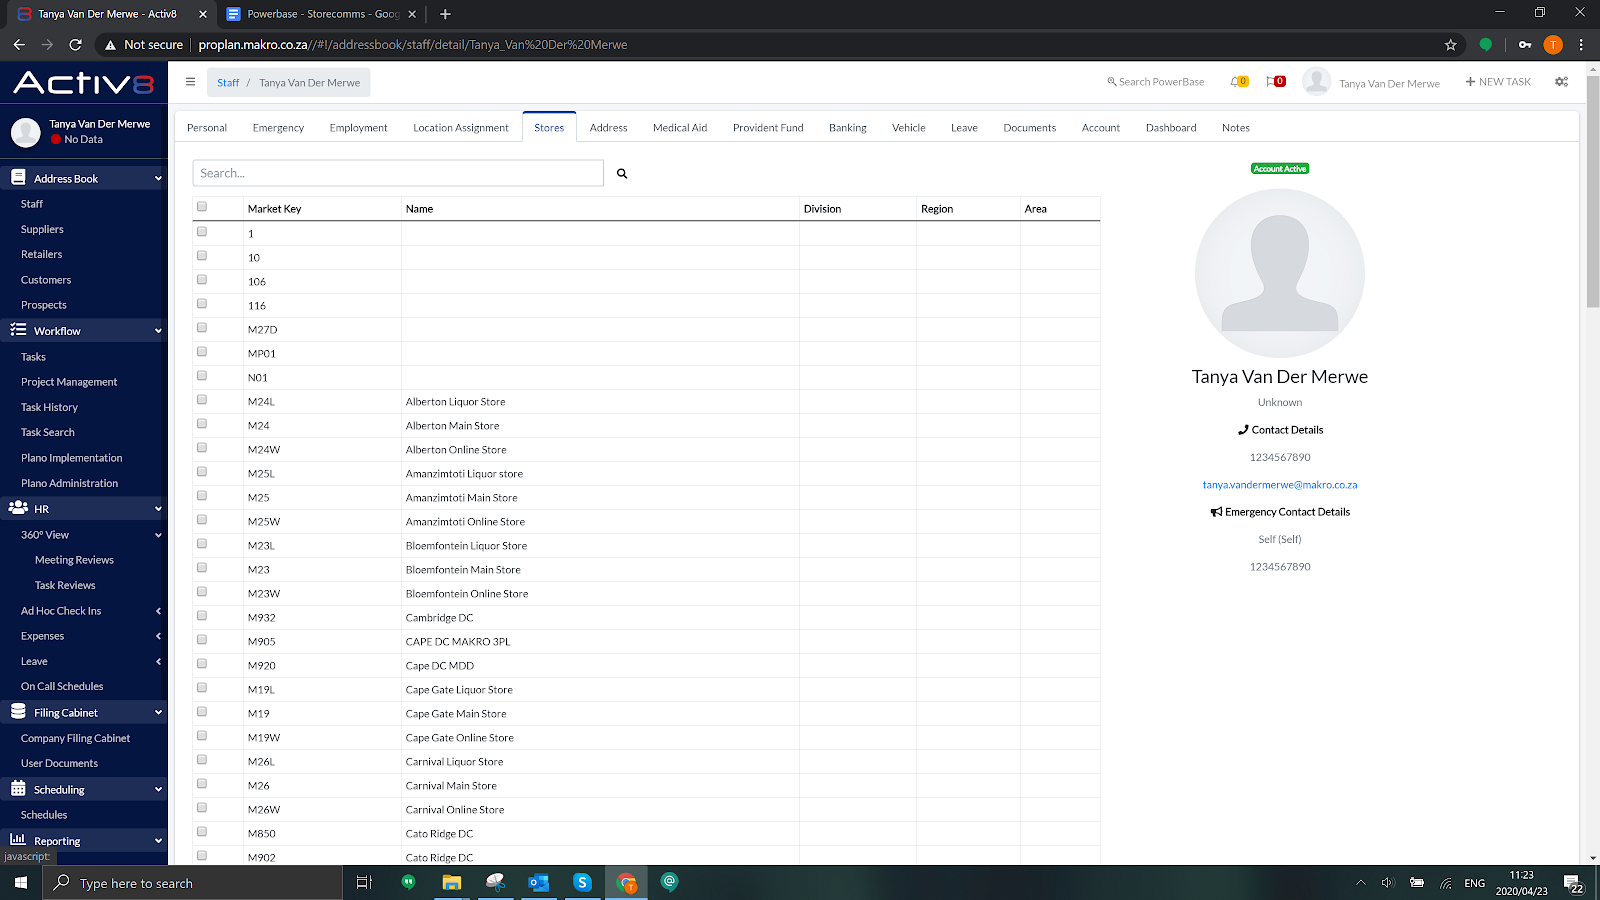Open the Windows Start menu
This screenshot has height=900, width=1600.
20,883
